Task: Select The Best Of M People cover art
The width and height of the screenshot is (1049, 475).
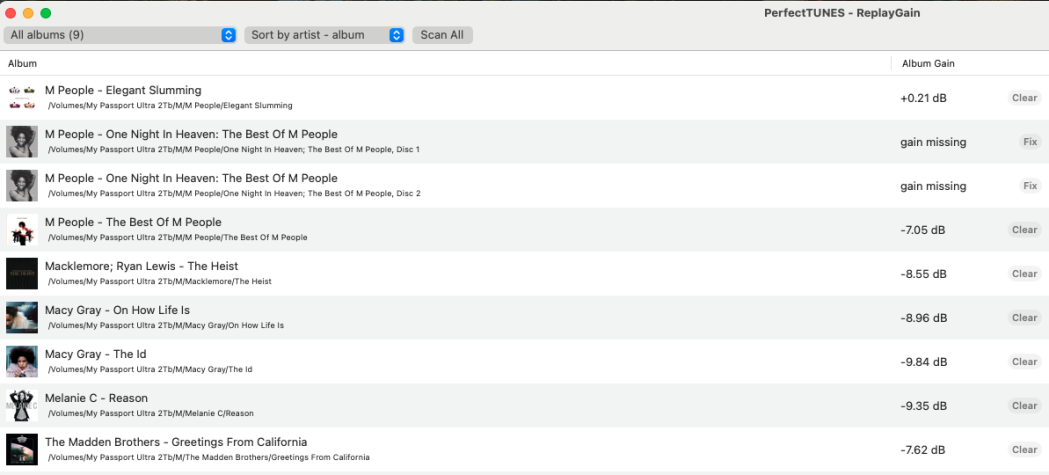Action: (21, 229)
